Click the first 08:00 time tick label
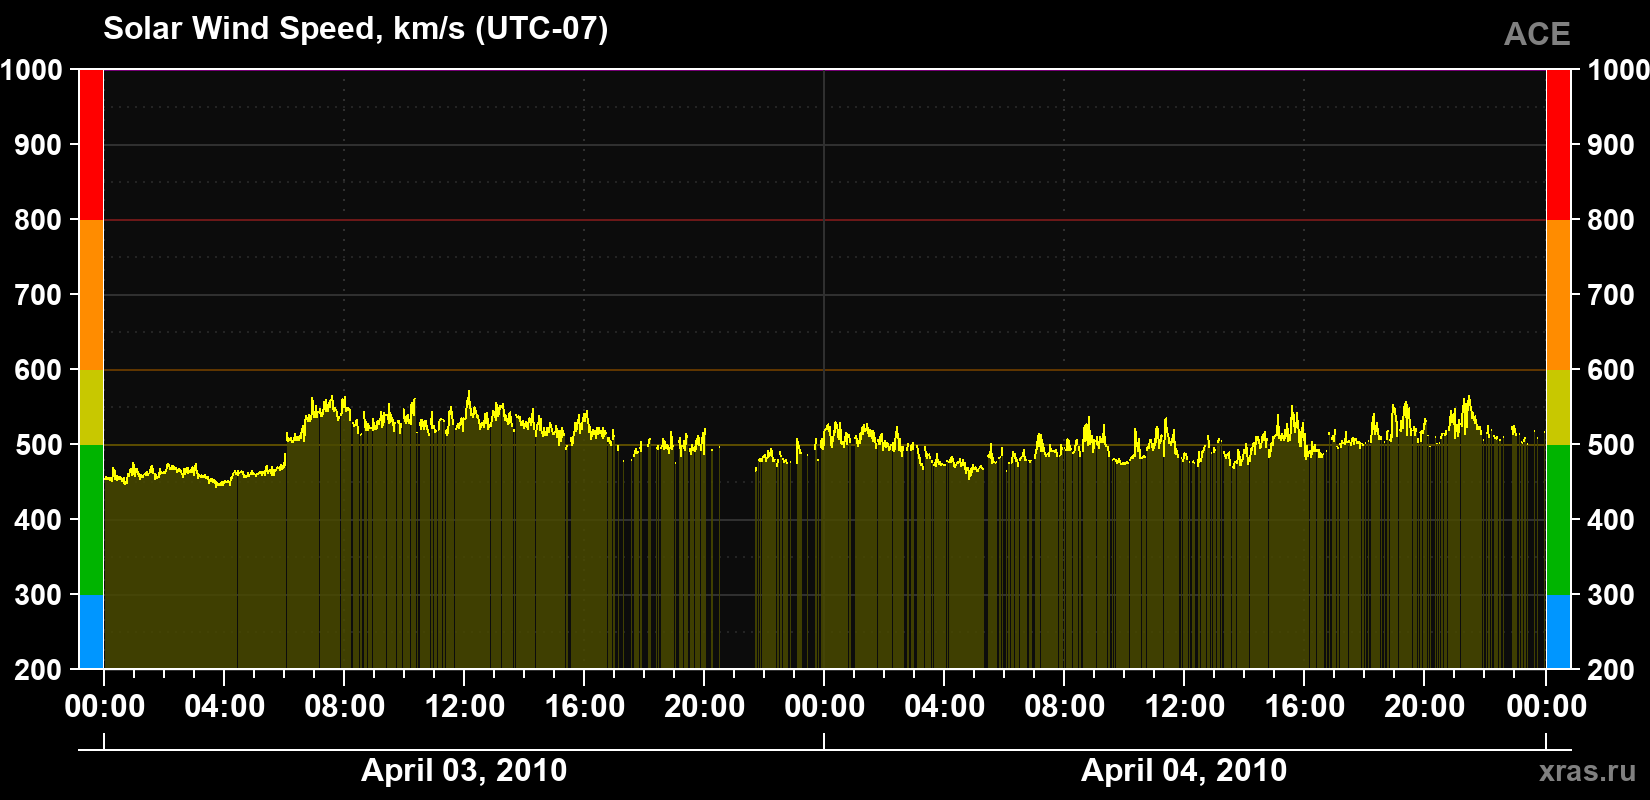The height and width of the screenshot is (800, 1650). tap(345, 706)
